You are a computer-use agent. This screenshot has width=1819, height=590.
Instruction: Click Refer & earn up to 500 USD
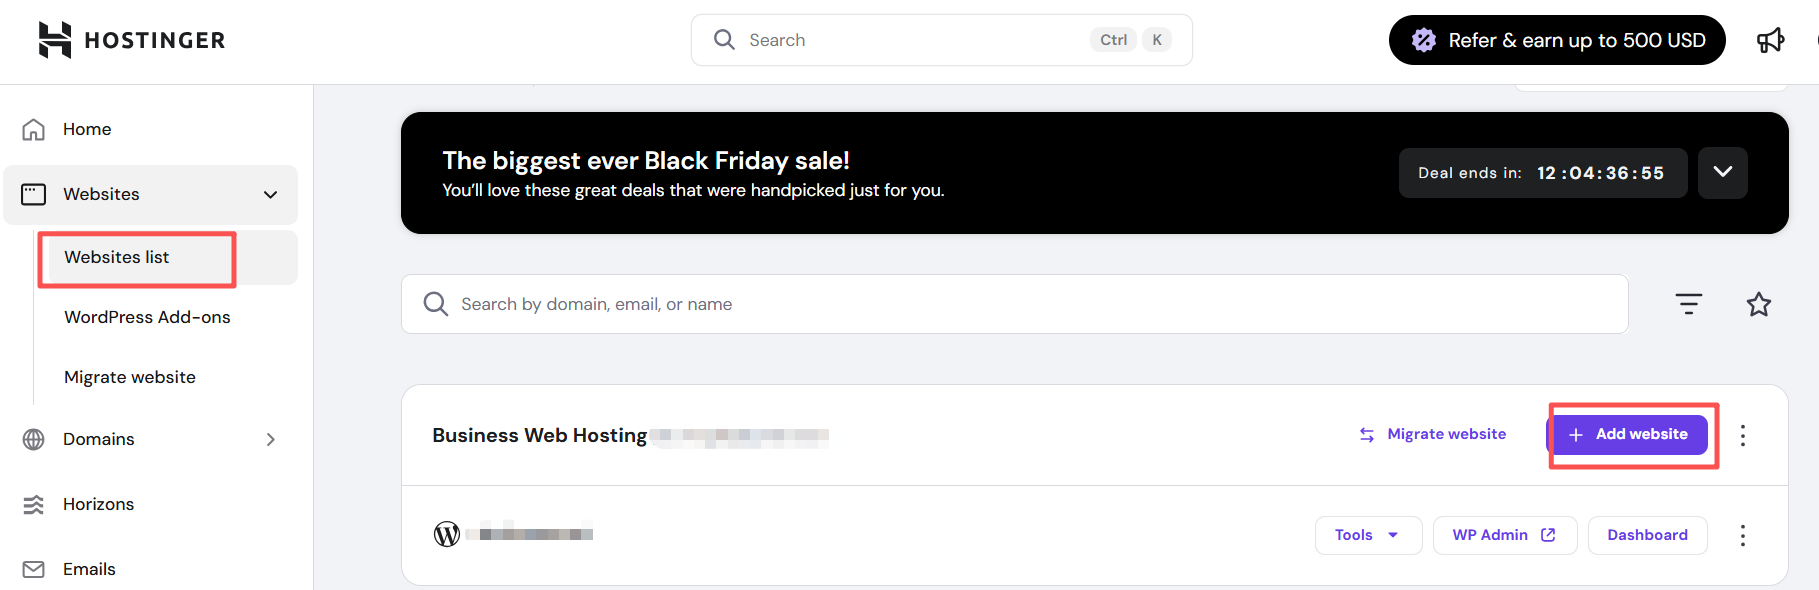[1556, 40]
